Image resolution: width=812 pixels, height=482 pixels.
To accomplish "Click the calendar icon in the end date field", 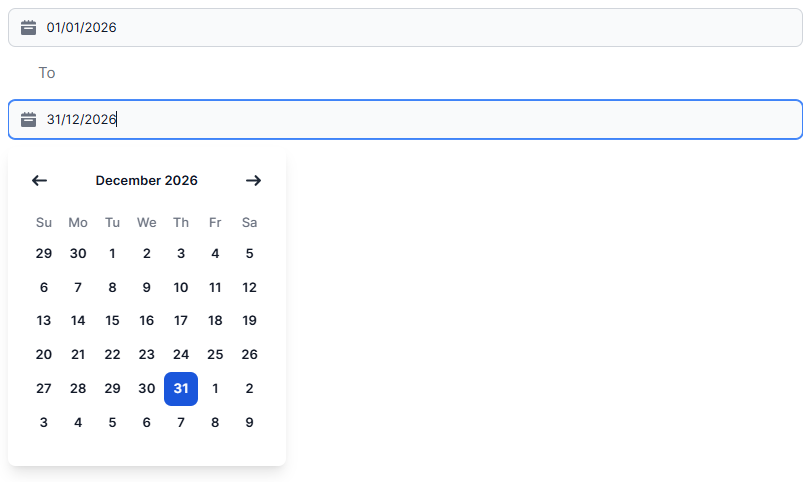I will coord(29,120).
